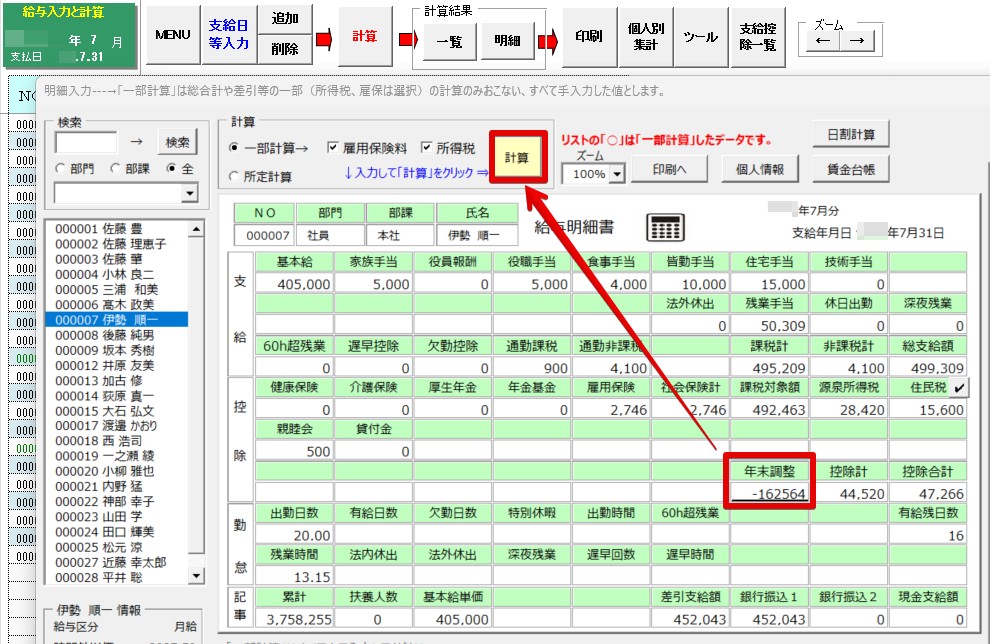Click the 年末調整 value field
Screen dimensions: 990x644
pyautogui.click(x=771, y=492)
